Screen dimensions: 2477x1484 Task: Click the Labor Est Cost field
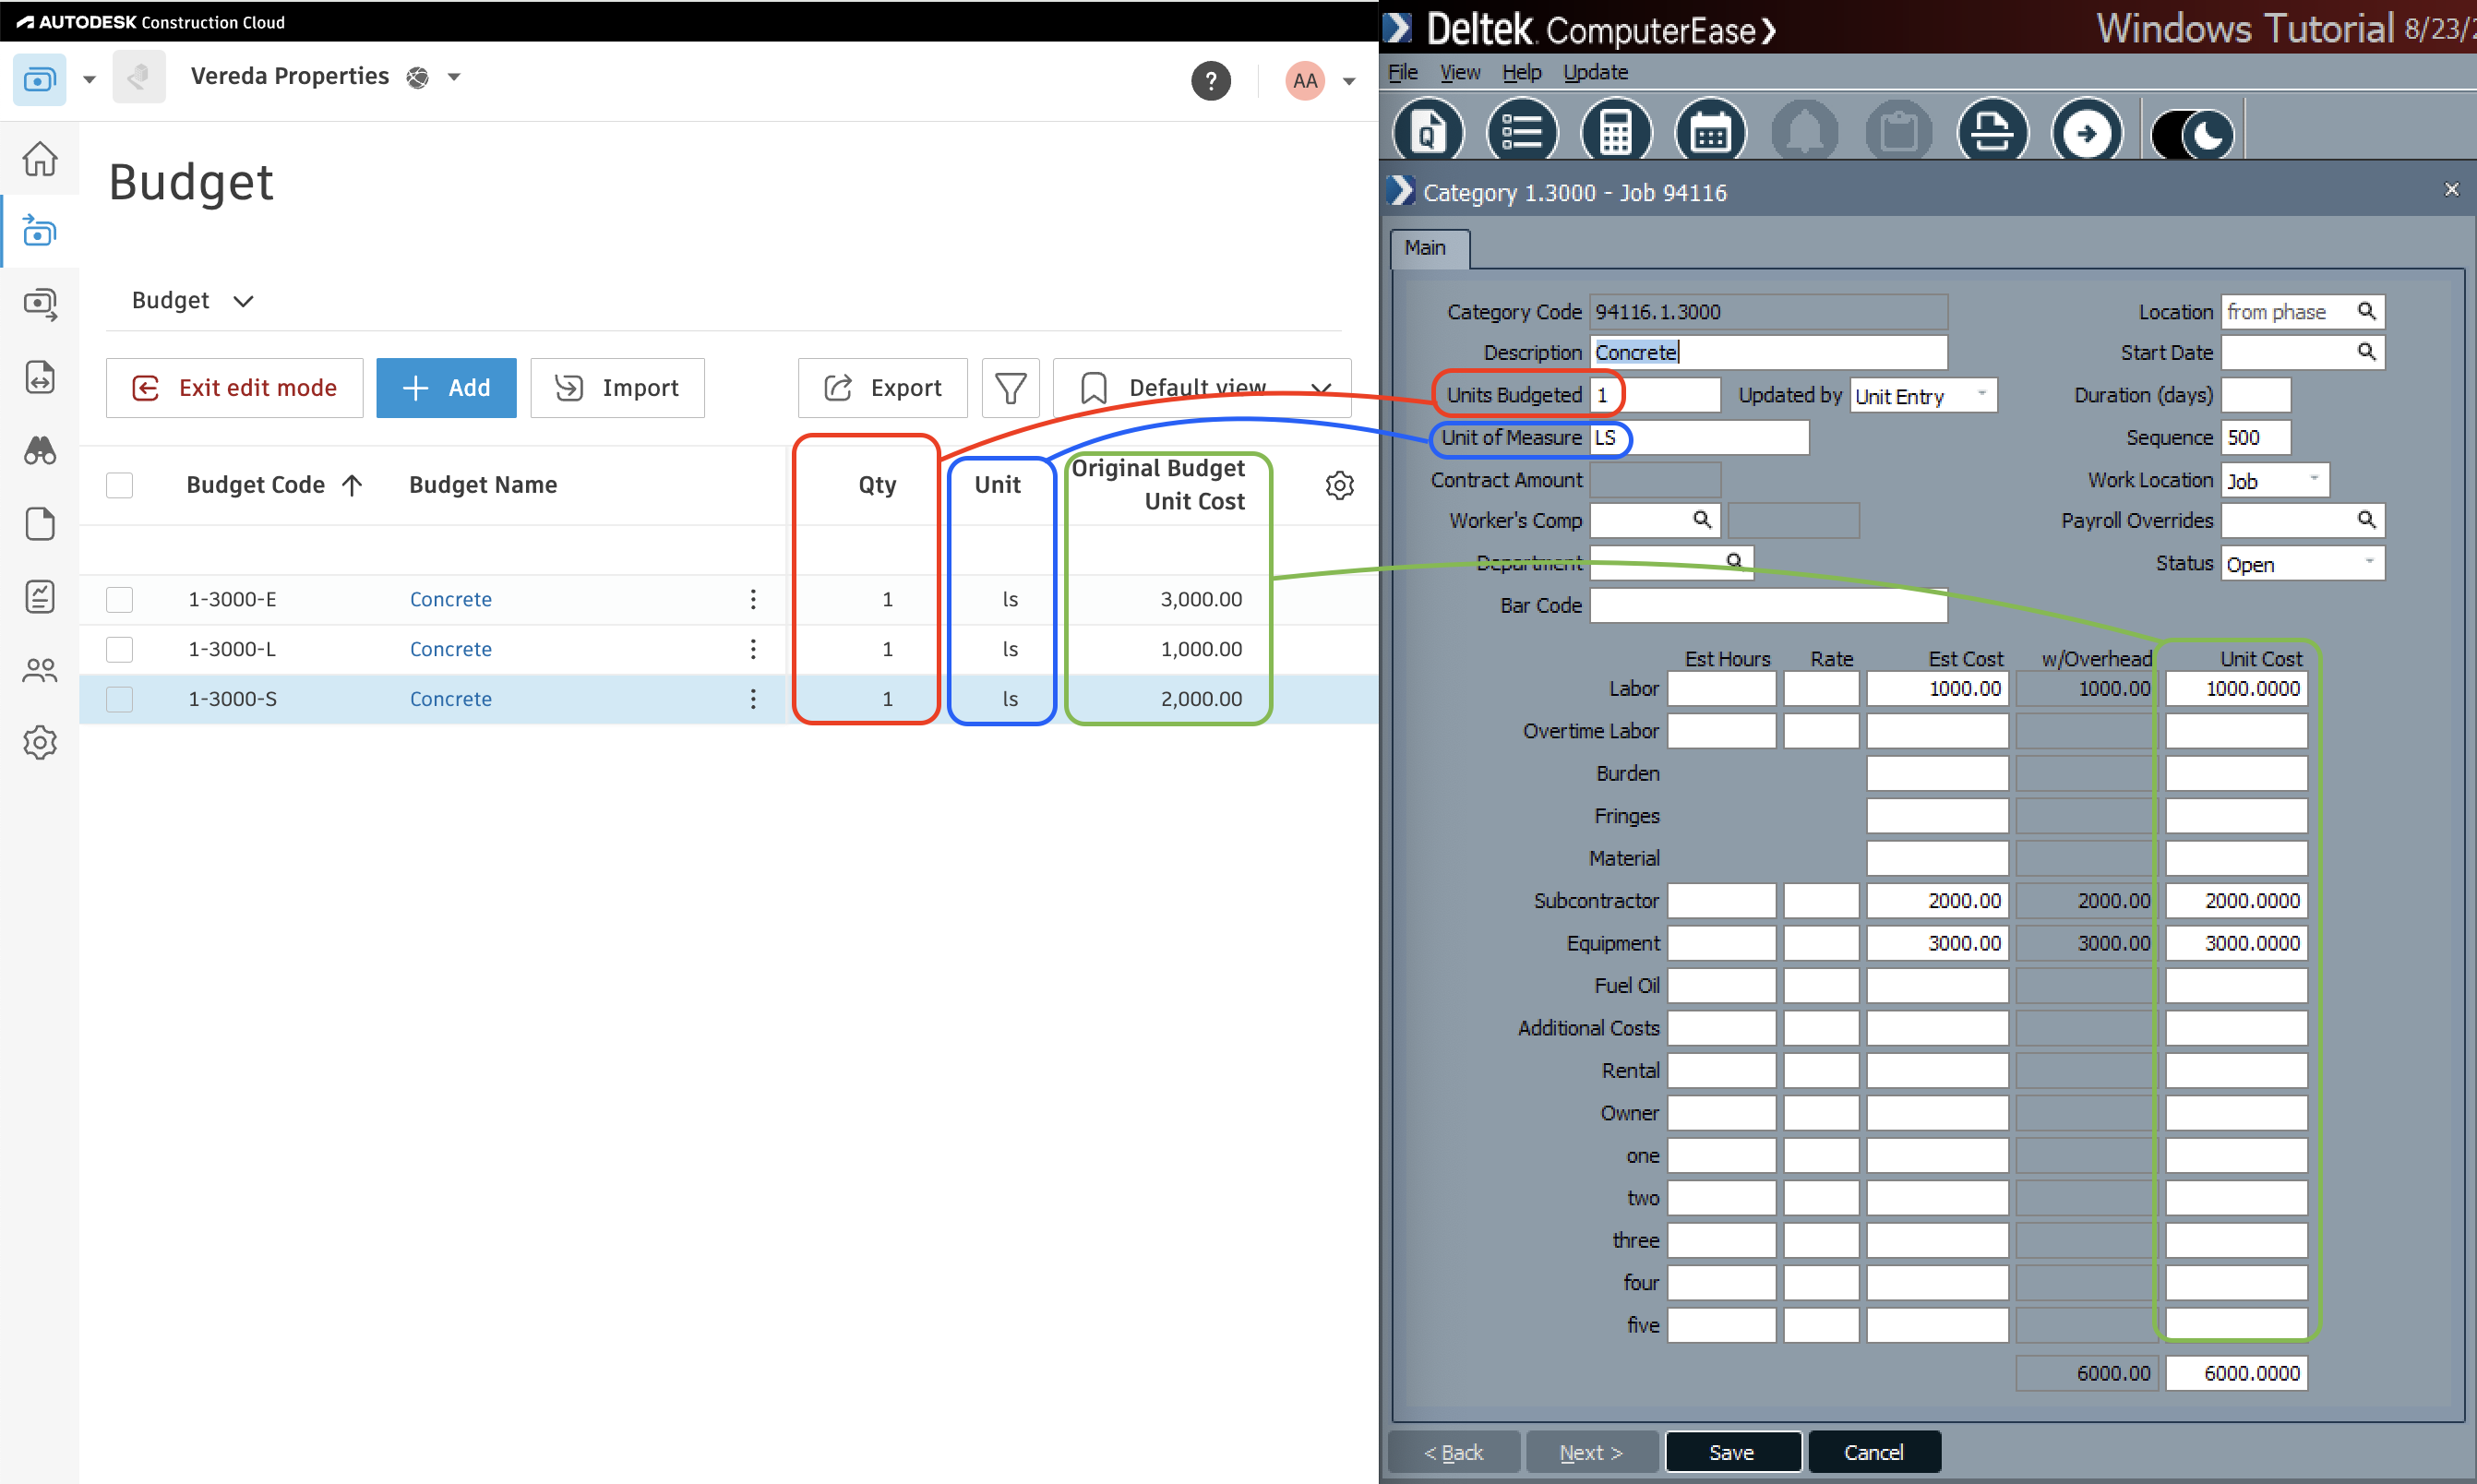[x=1936, y=689]
